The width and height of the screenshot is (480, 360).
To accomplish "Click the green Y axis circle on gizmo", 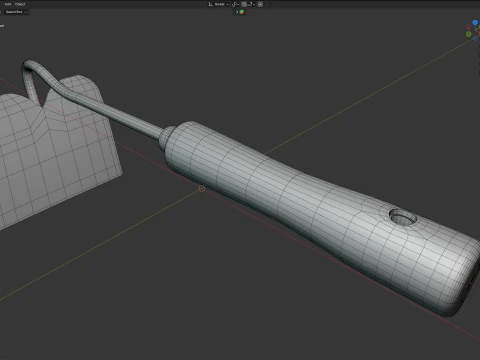I will [x=469, y=34].
